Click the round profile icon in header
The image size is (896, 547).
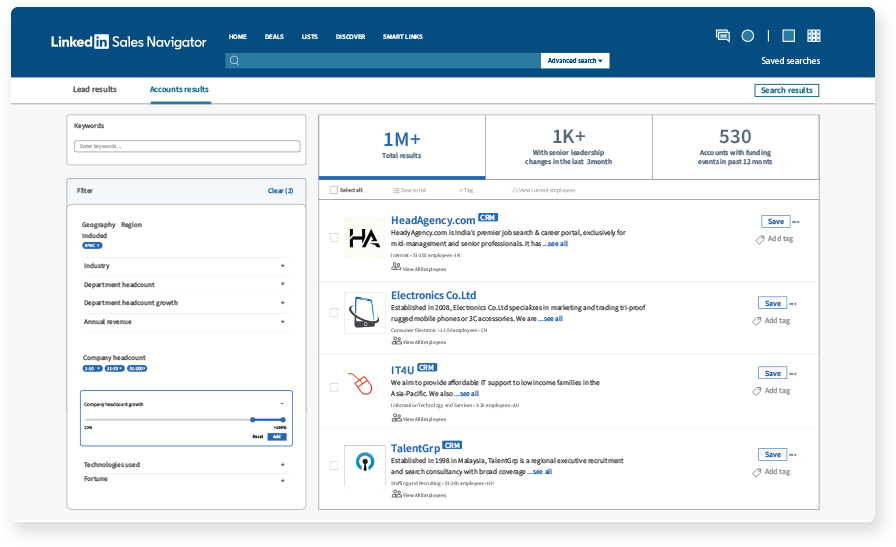pyautogui.click(x=747, y=36)
